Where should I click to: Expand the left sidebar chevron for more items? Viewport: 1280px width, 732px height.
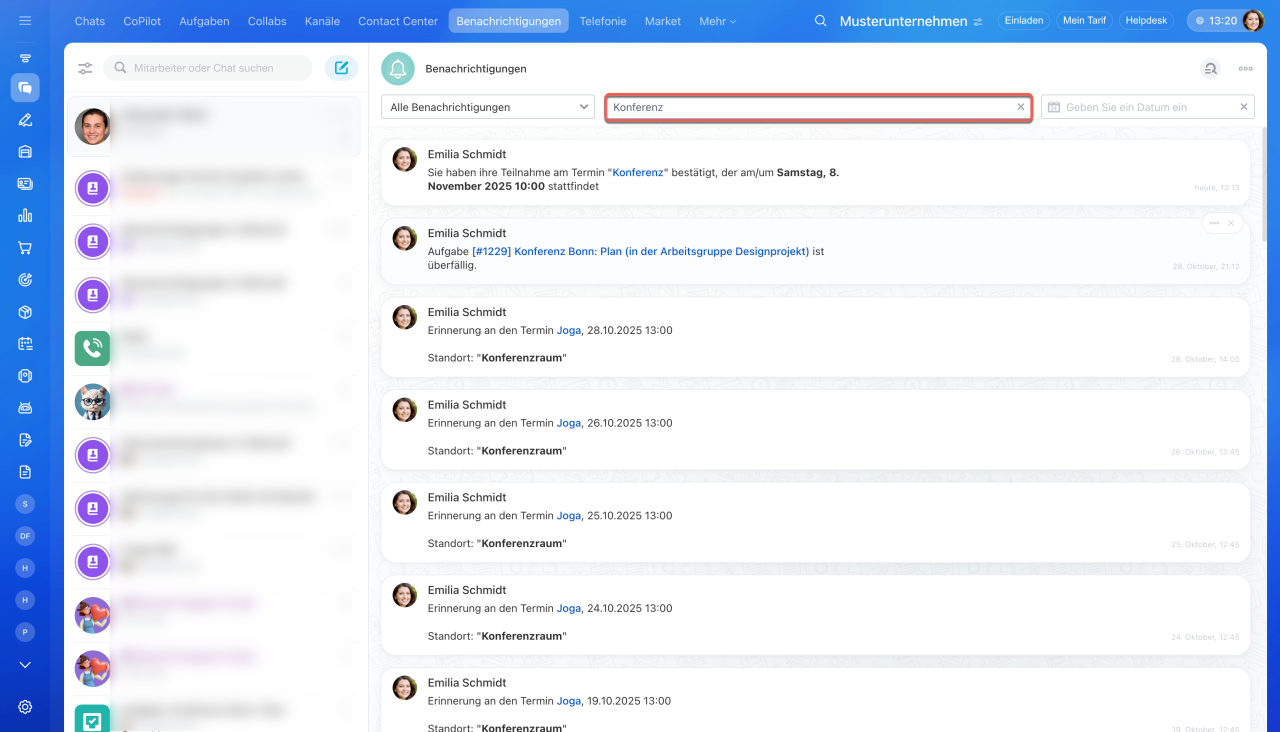click(x=25, y=665)
